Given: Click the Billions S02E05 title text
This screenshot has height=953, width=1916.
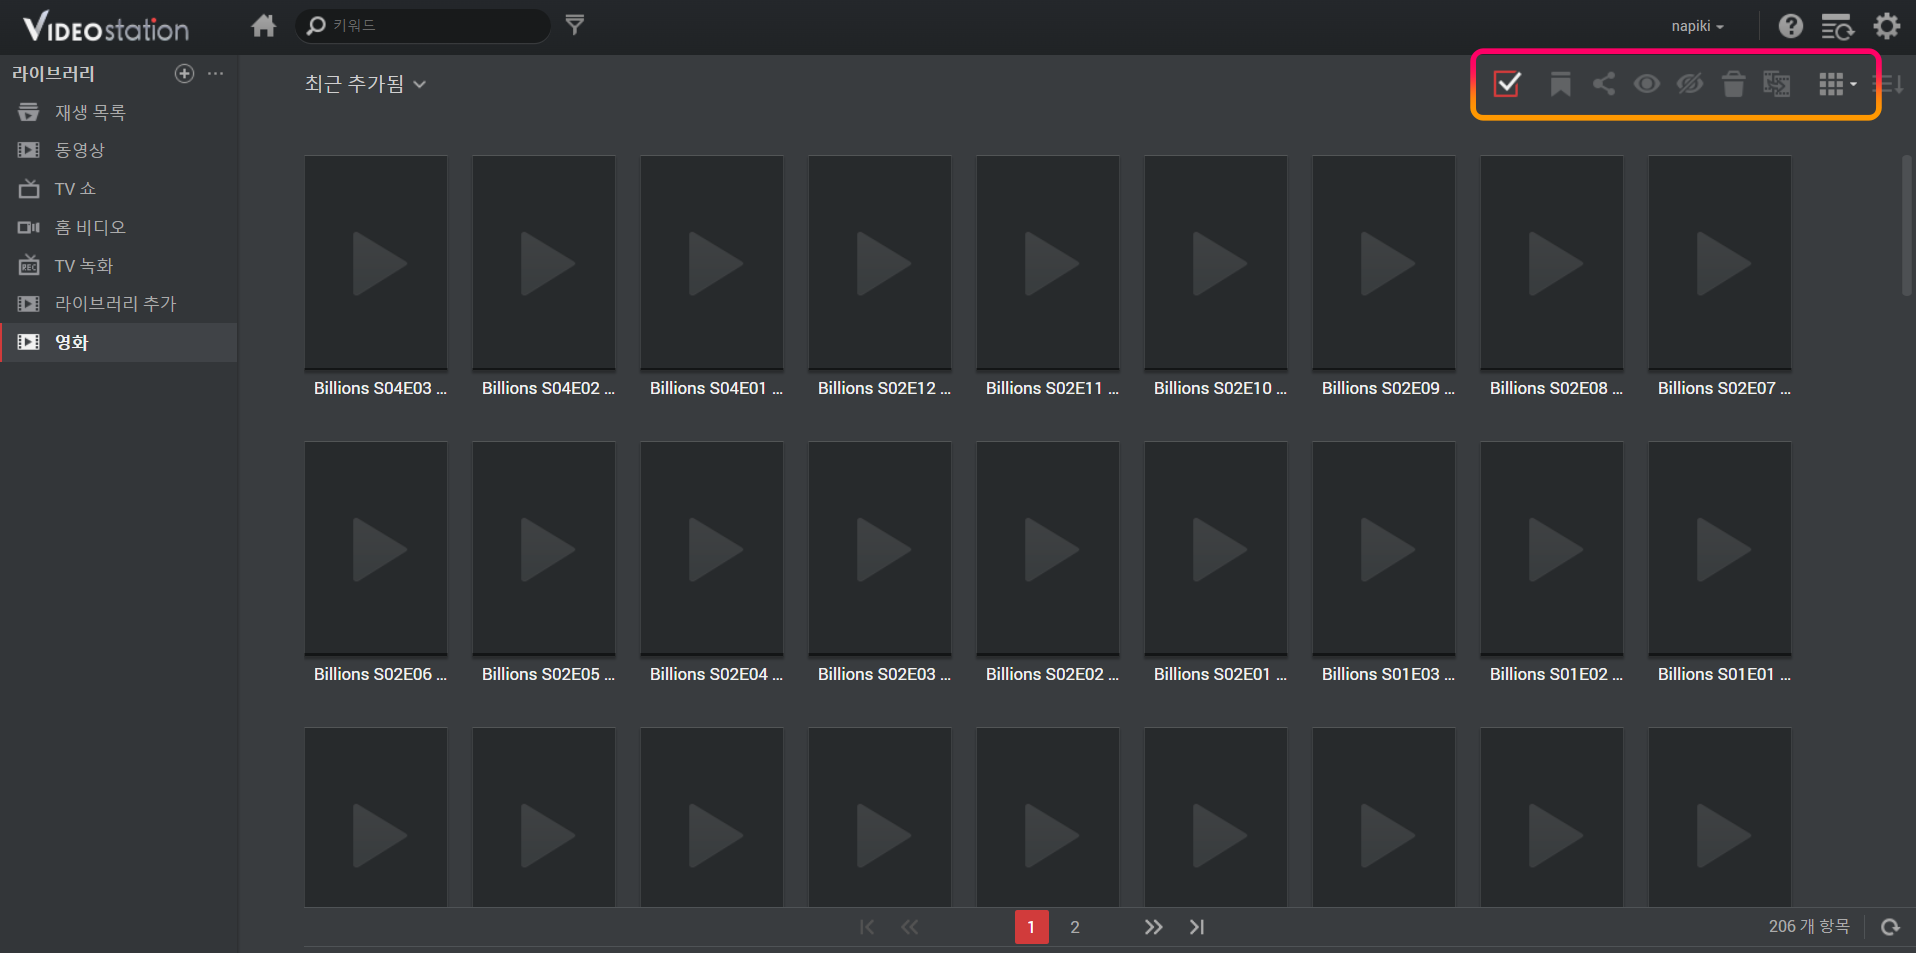Looking at the screenshot, I should (548, 674).
